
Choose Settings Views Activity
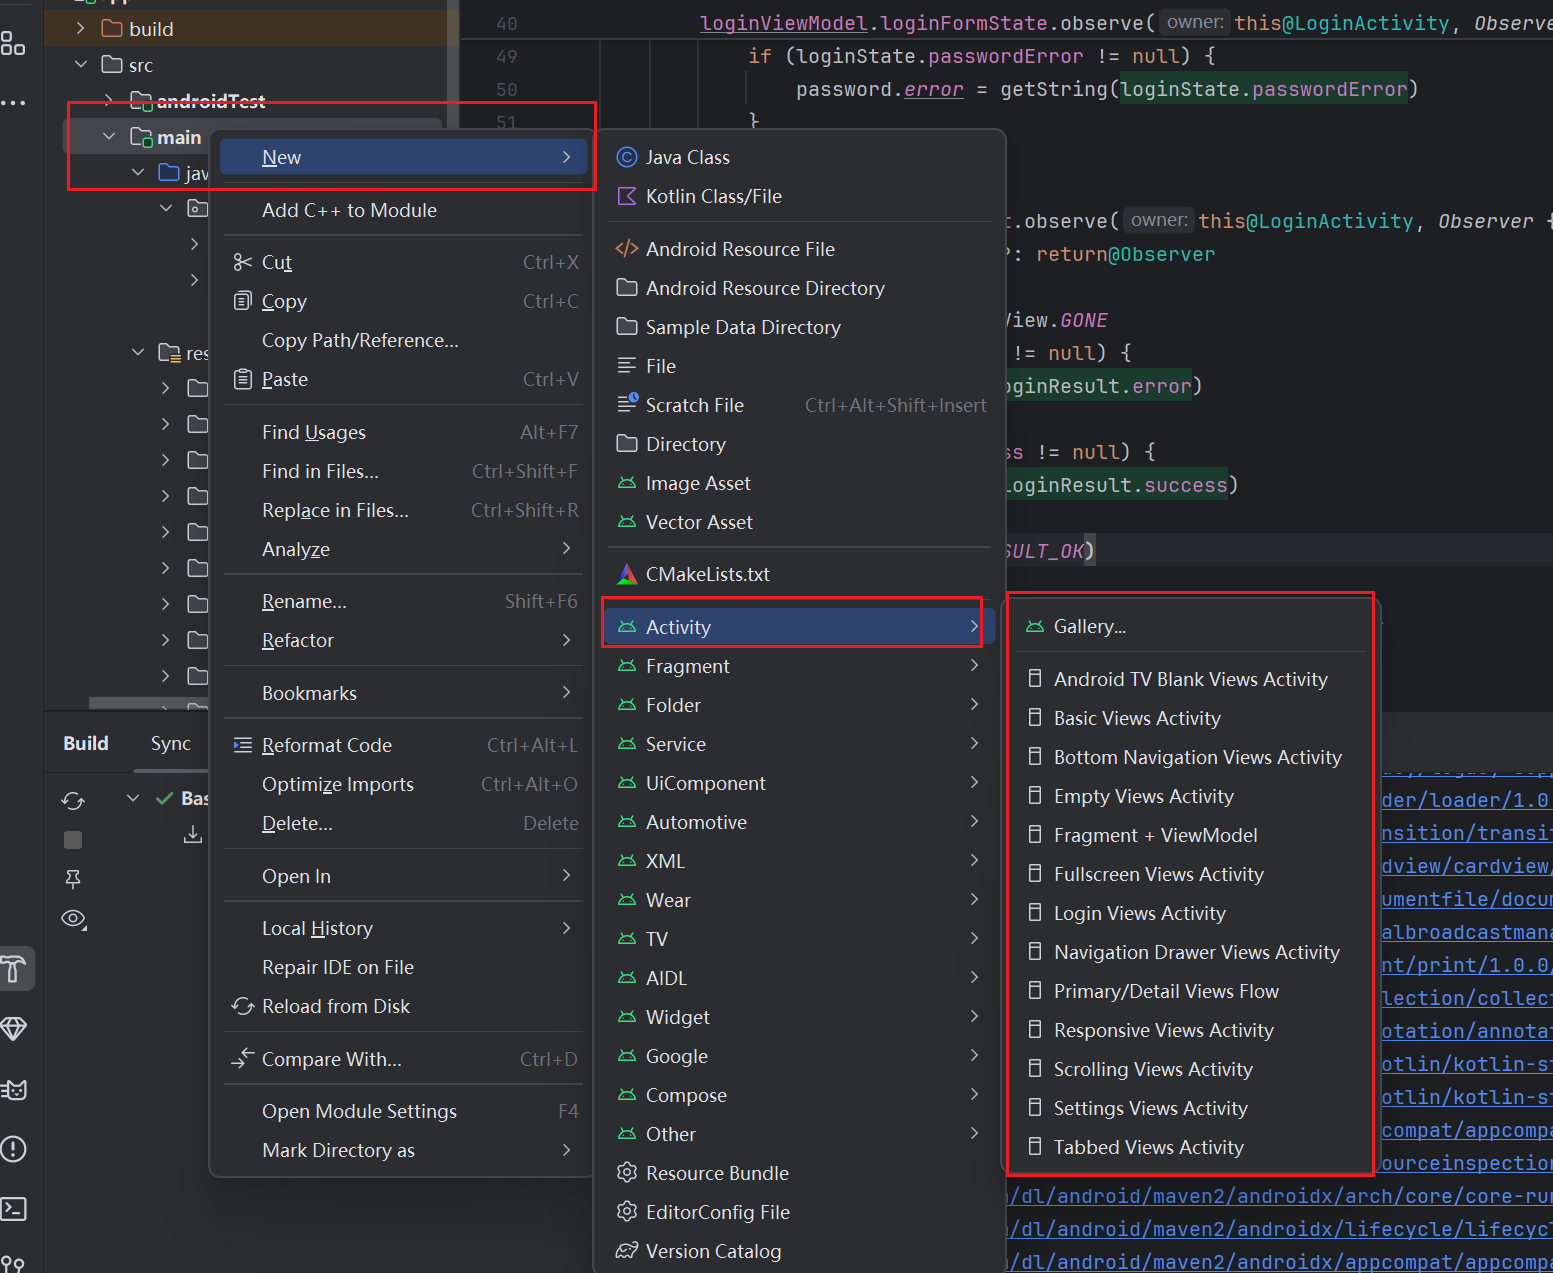point(1190,1108)
